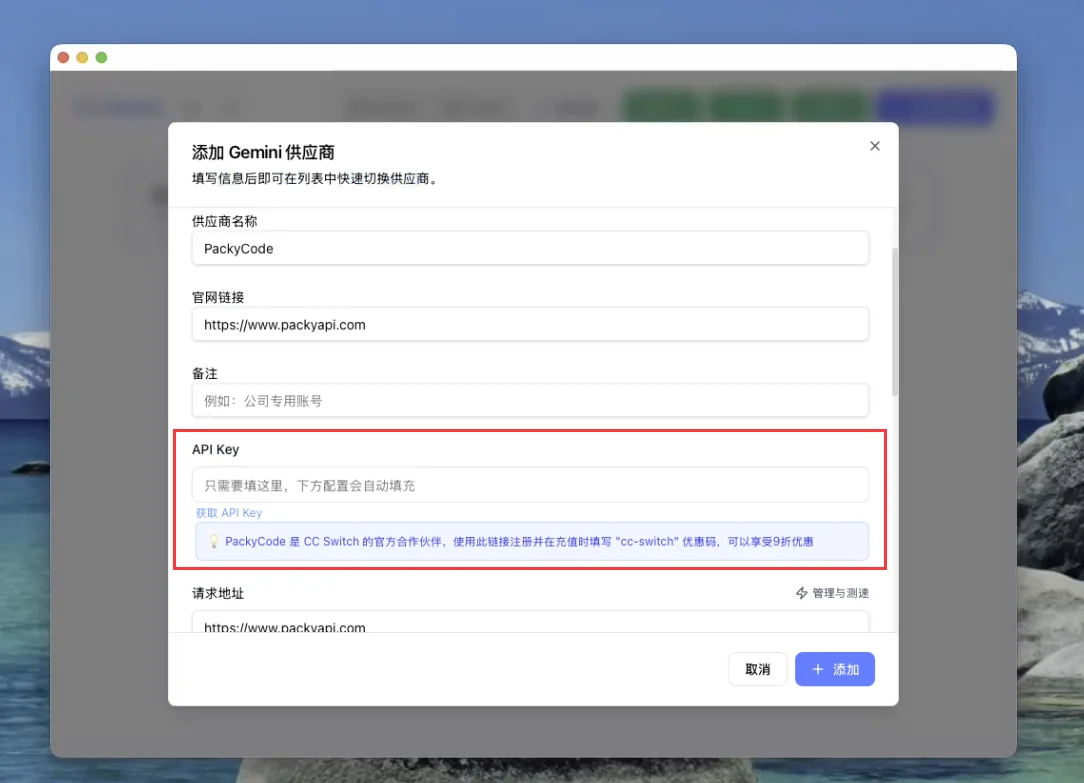The width and height of the screenshot is (1084, 783).
Task: Select the 请求地址 URL field at the bottom
Action: 530,625
